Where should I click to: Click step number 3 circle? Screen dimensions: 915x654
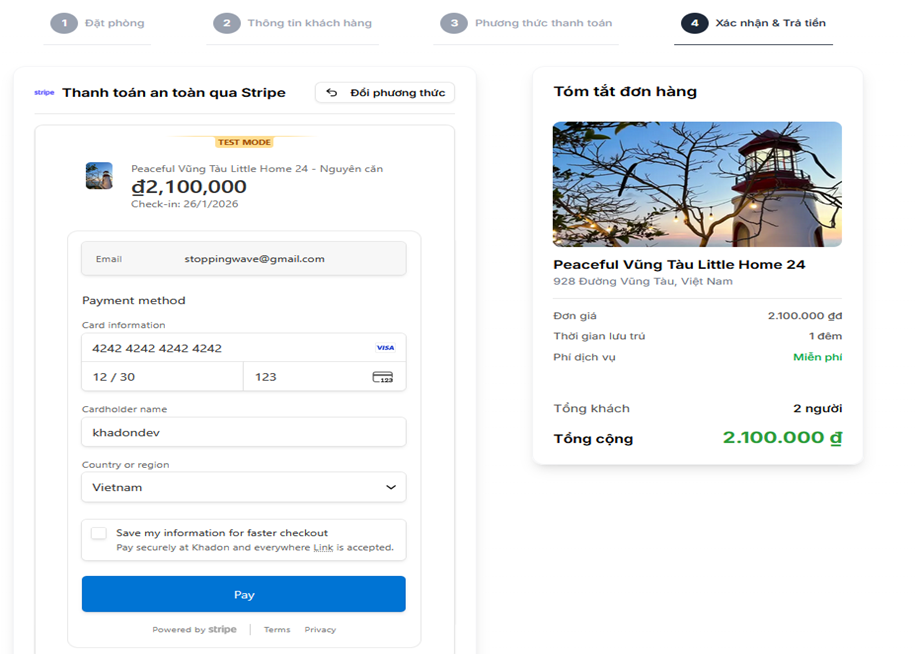(x=454, y=23)
